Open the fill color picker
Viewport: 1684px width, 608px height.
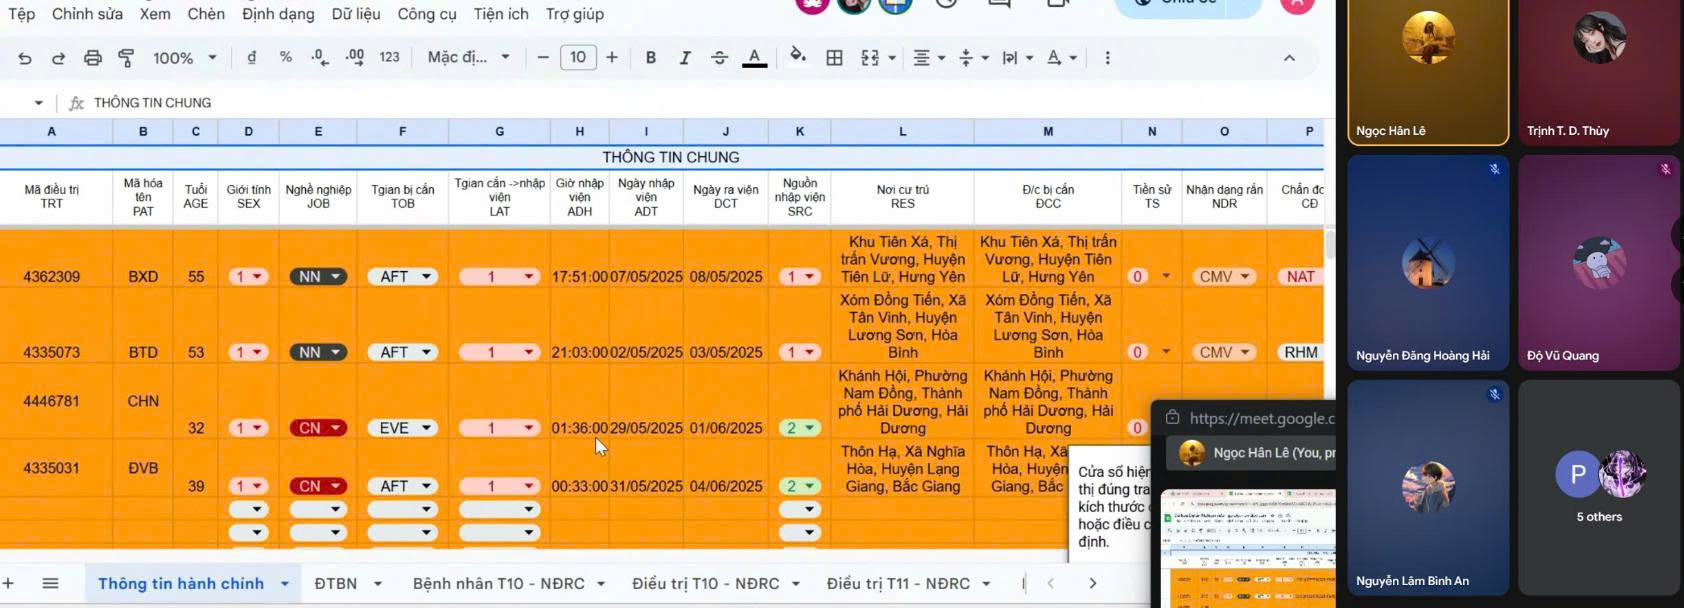click(x=797, y=57)
